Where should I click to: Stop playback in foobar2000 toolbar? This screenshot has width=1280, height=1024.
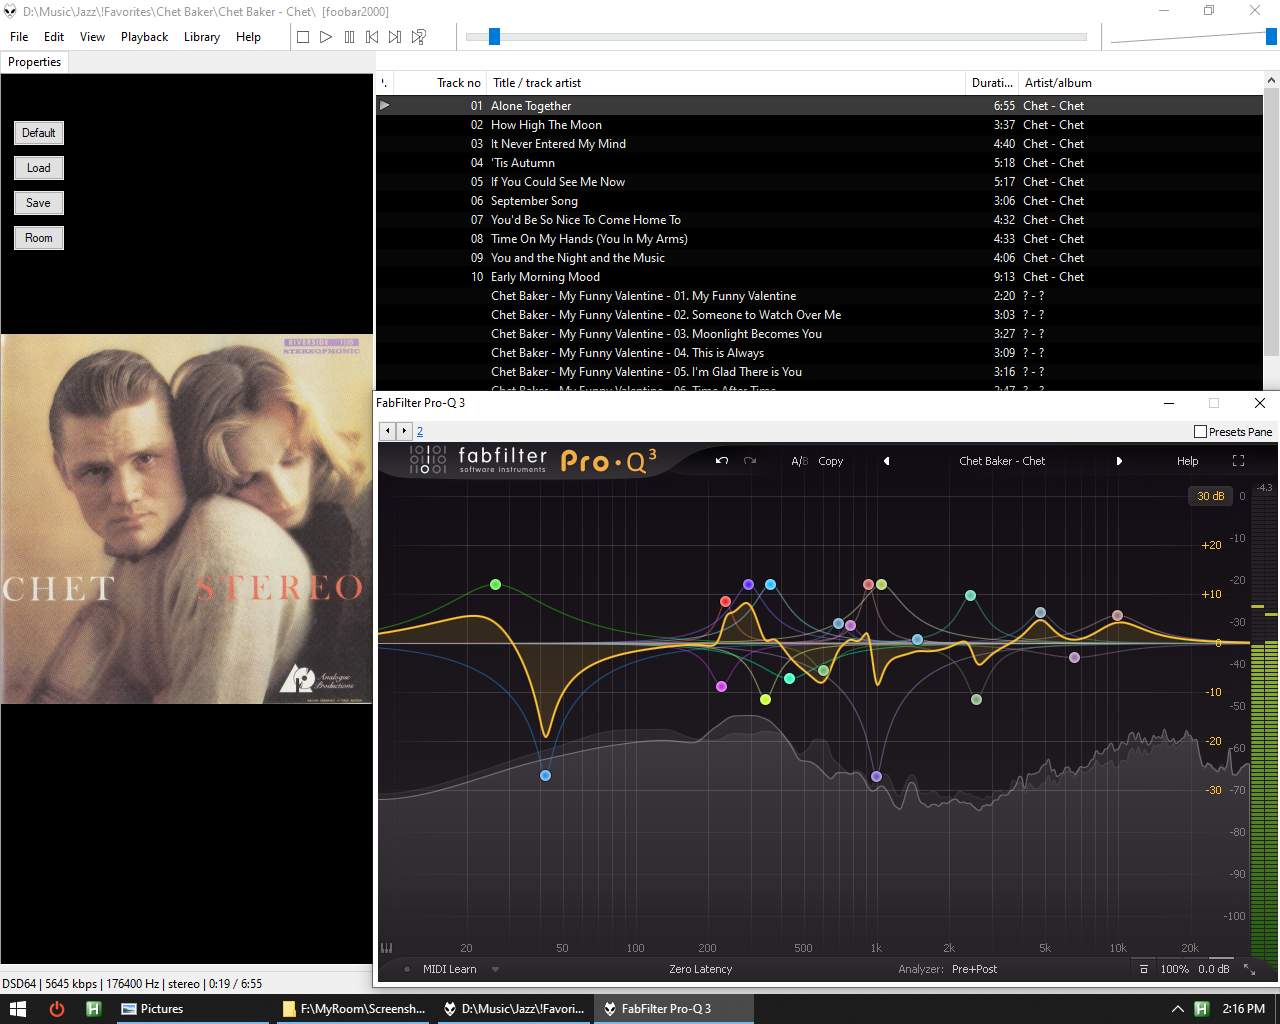(x=303, y=37)
